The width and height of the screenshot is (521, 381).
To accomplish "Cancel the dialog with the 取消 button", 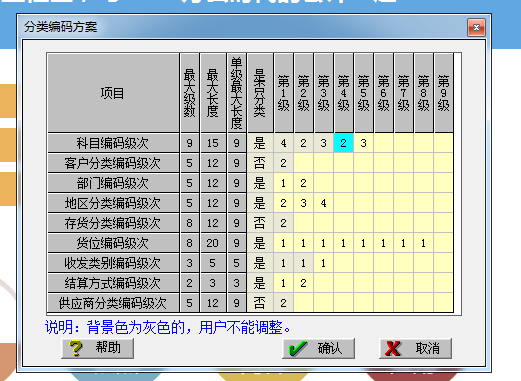I will point(415,348).
